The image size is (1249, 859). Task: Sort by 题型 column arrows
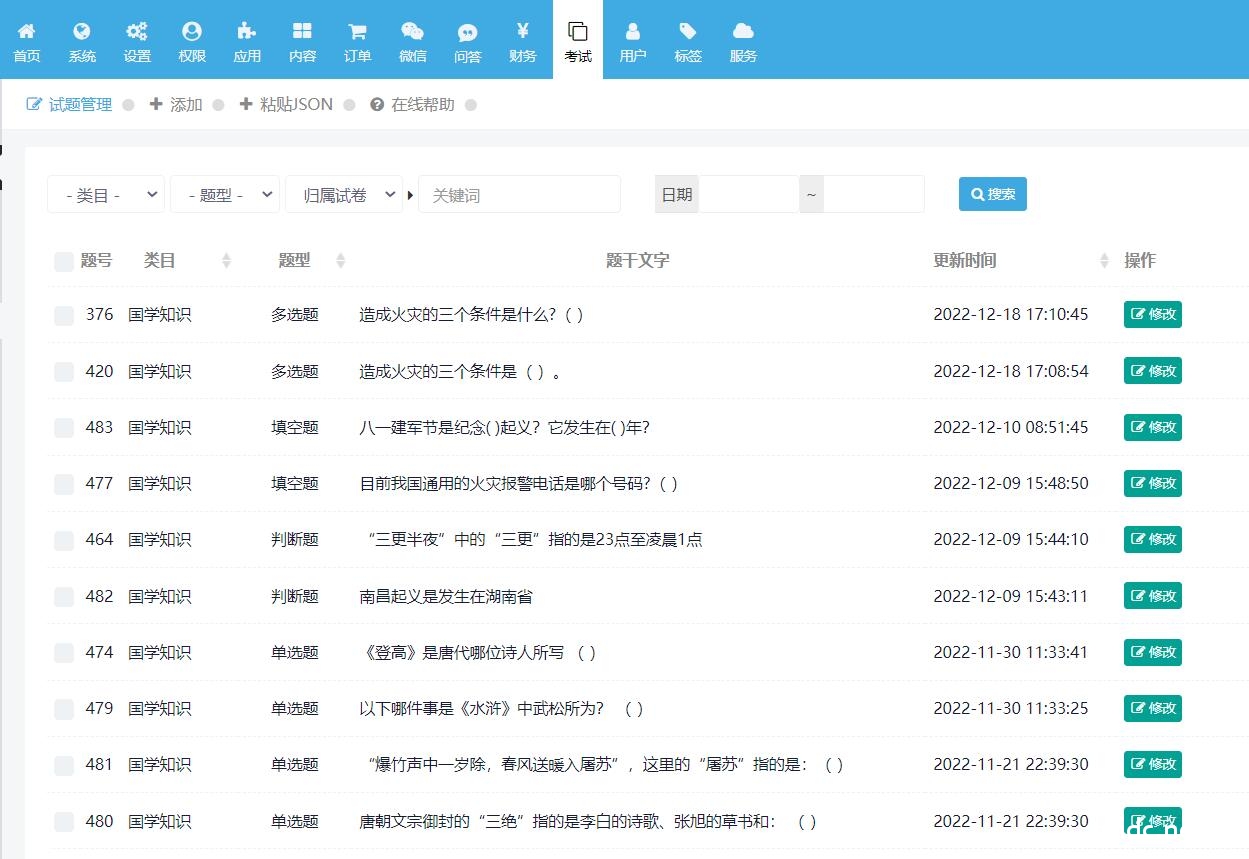pyautogui.click(x=340, y=260)
